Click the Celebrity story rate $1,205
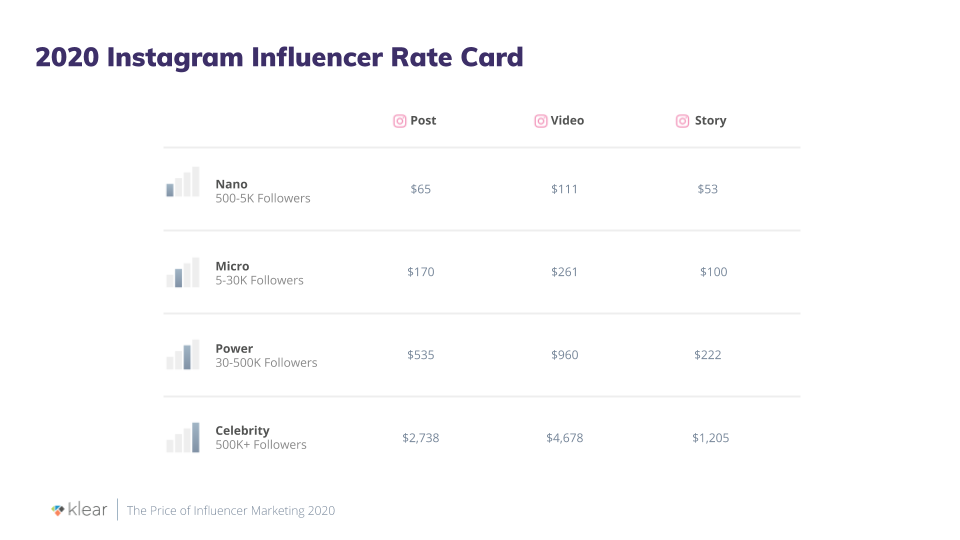The width and height of the screenshot is (960, 540). click(x=710, y=438)
